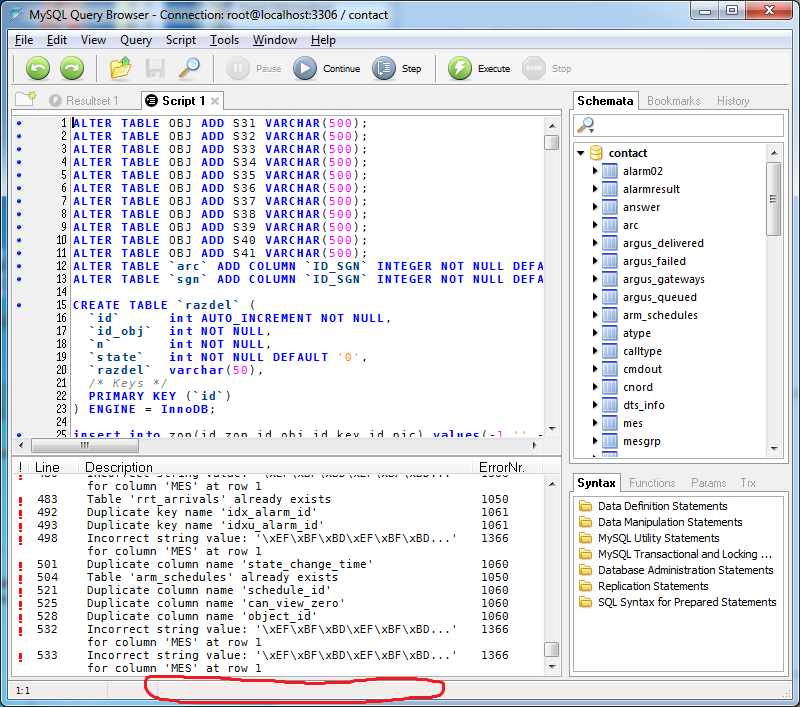Open a script file with folder icon
Screen dimensions: 801x707
121,68
